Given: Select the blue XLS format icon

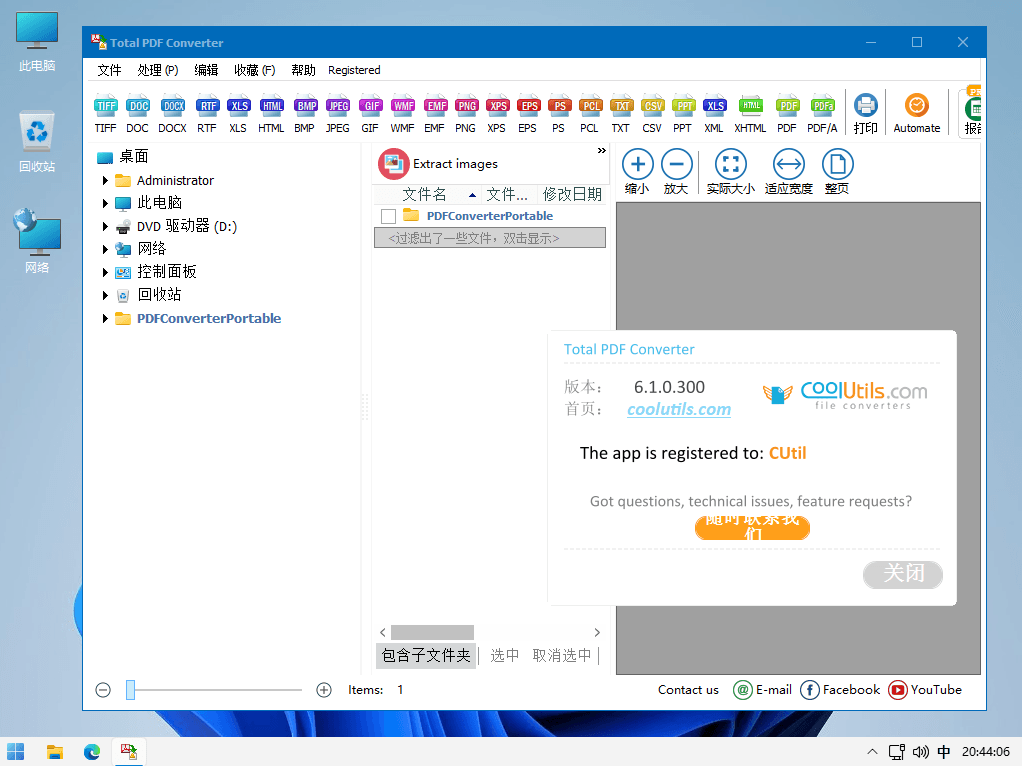Looking at the screenshot, I should click(x=239, y=114).
